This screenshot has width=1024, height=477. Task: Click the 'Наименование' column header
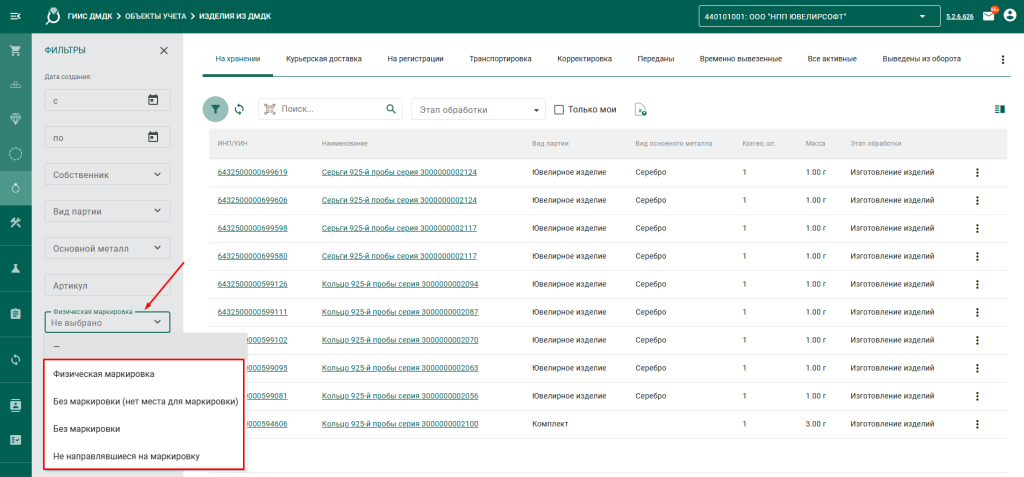[345, 143]
